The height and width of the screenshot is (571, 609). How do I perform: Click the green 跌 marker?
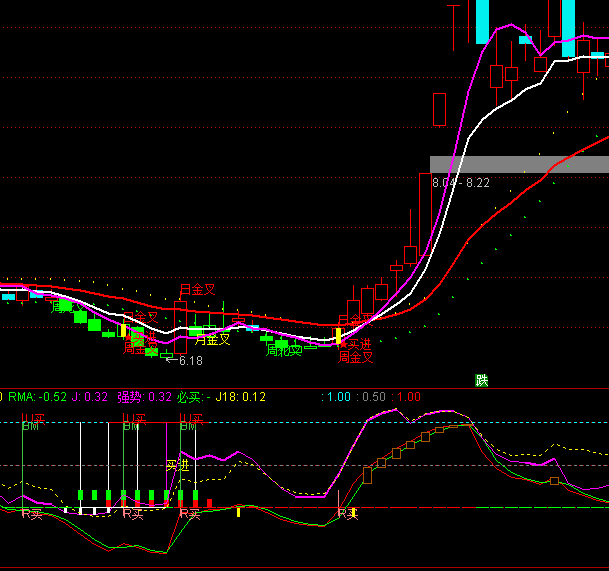click(x=482, y=380)
